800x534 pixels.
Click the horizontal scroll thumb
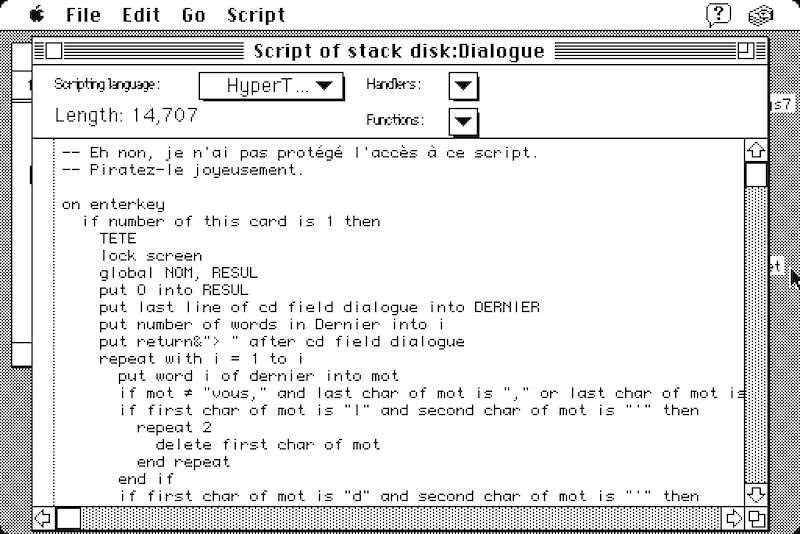68,519
